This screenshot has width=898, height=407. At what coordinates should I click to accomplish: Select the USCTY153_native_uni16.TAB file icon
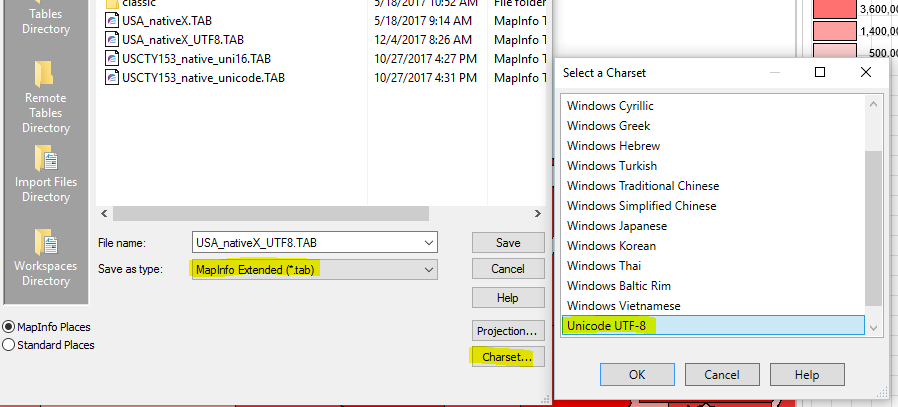point(113,59)
